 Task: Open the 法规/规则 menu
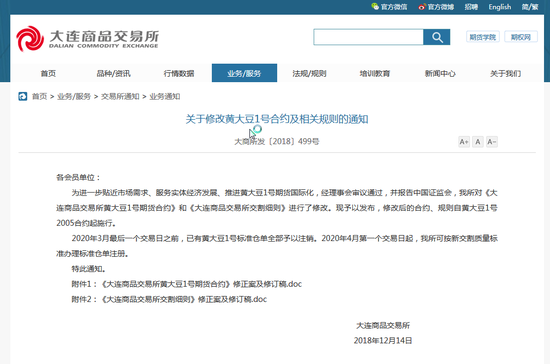tap(309, 73)
